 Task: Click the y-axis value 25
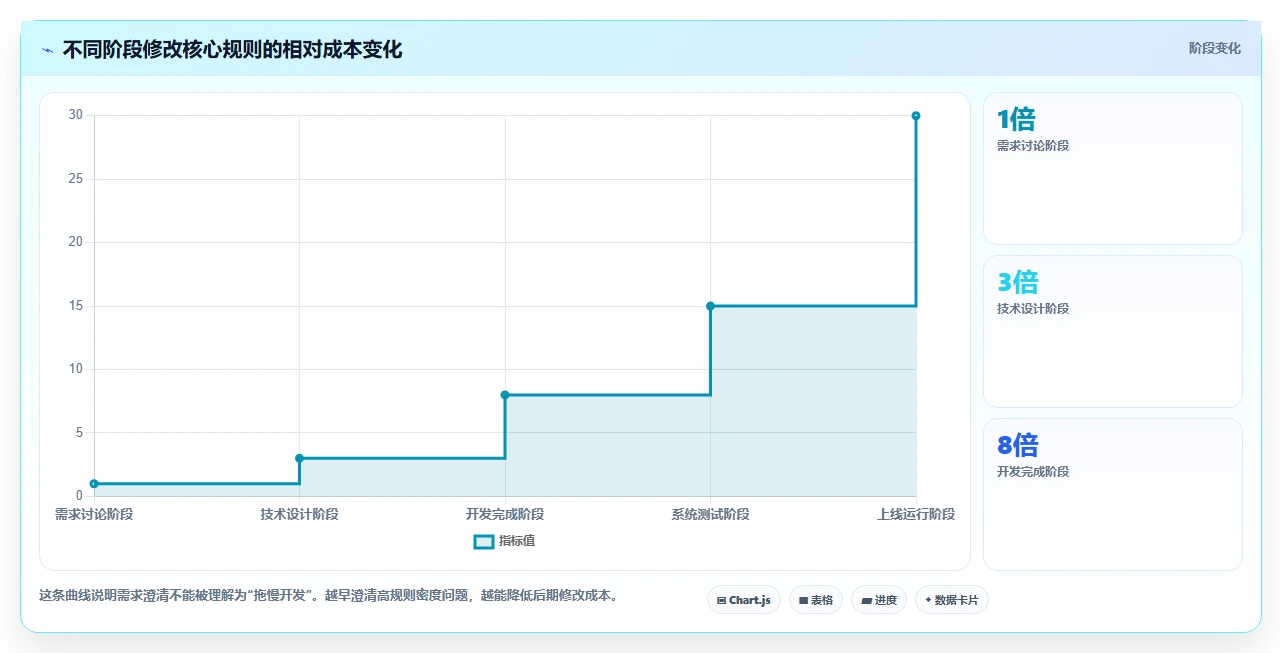(x=76, y=179)
